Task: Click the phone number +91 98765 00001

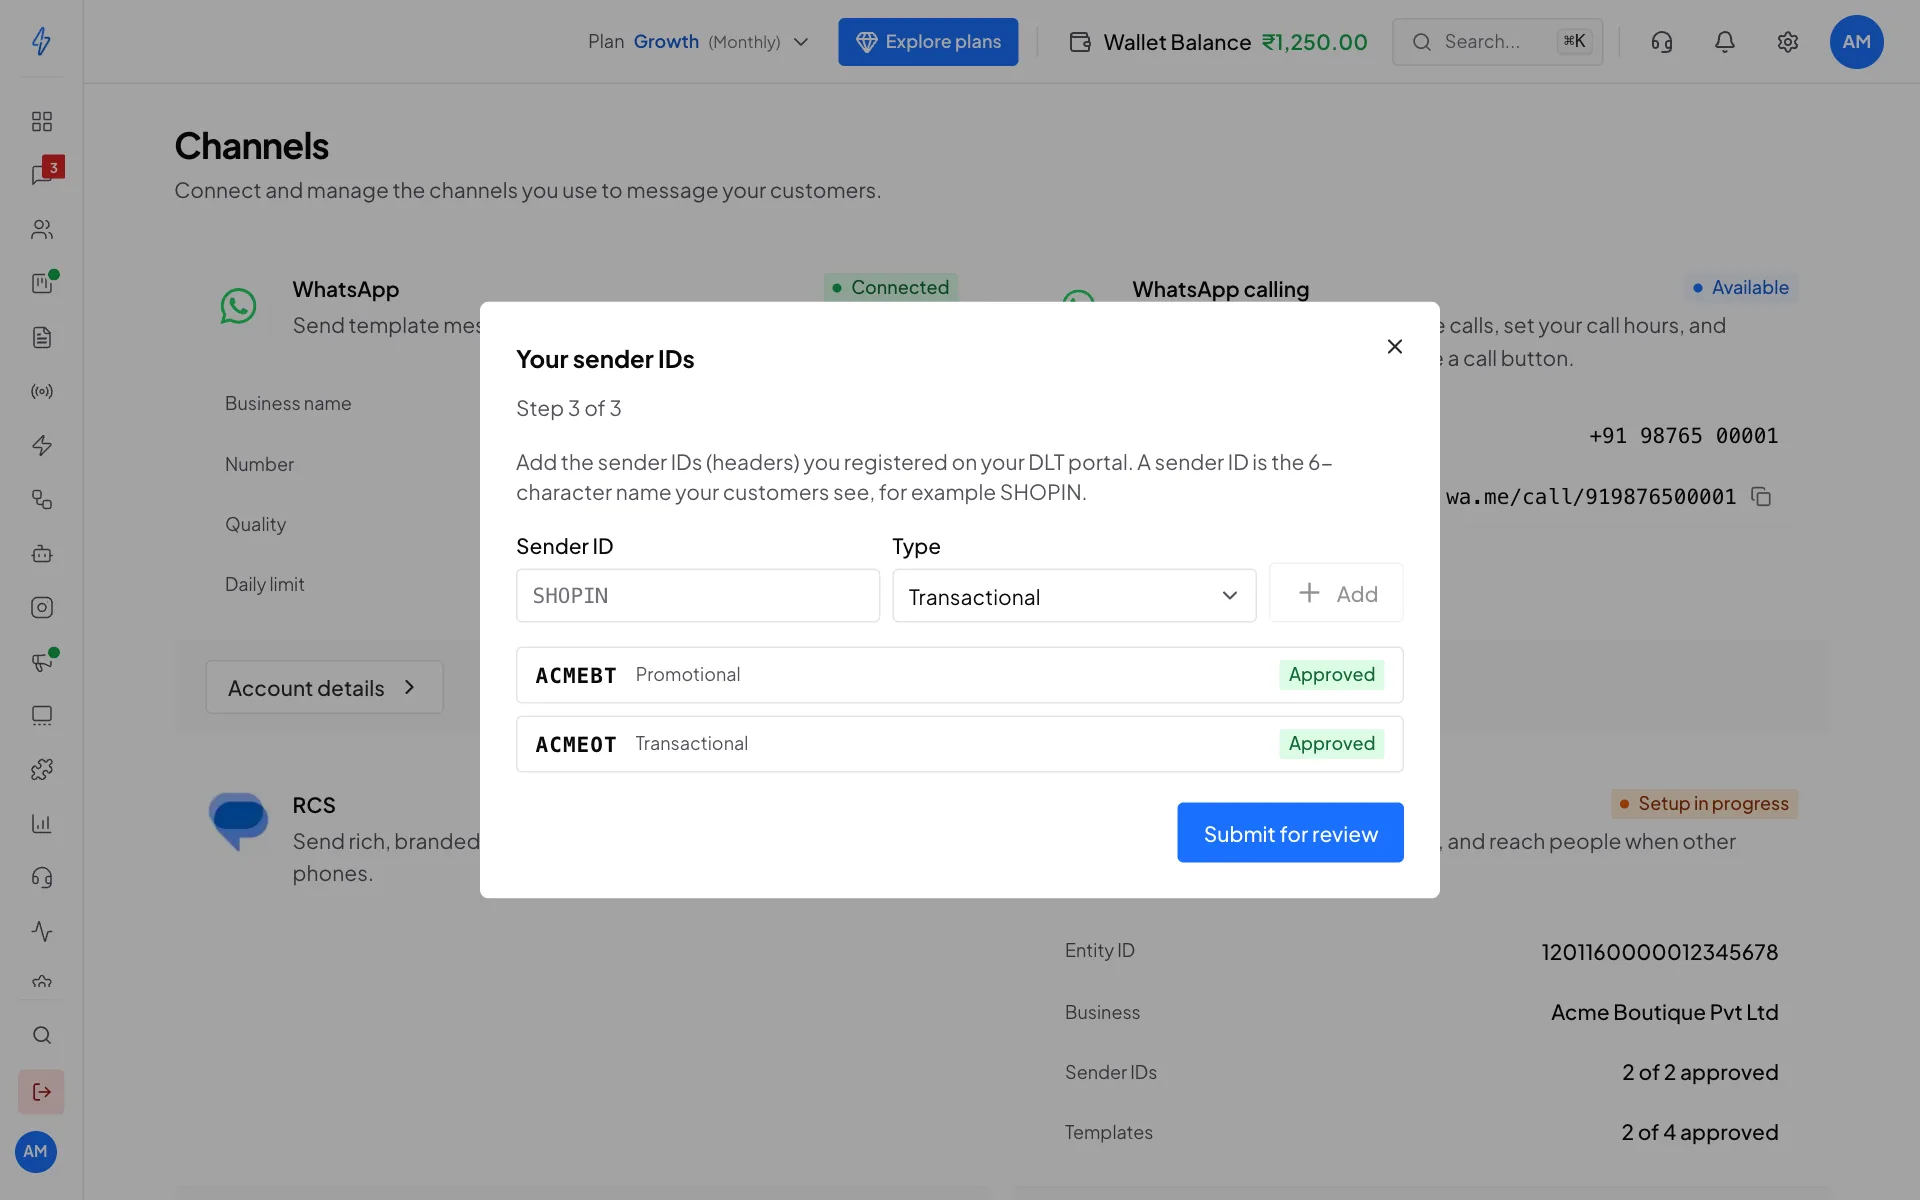Action: [x=1684, y=436]
